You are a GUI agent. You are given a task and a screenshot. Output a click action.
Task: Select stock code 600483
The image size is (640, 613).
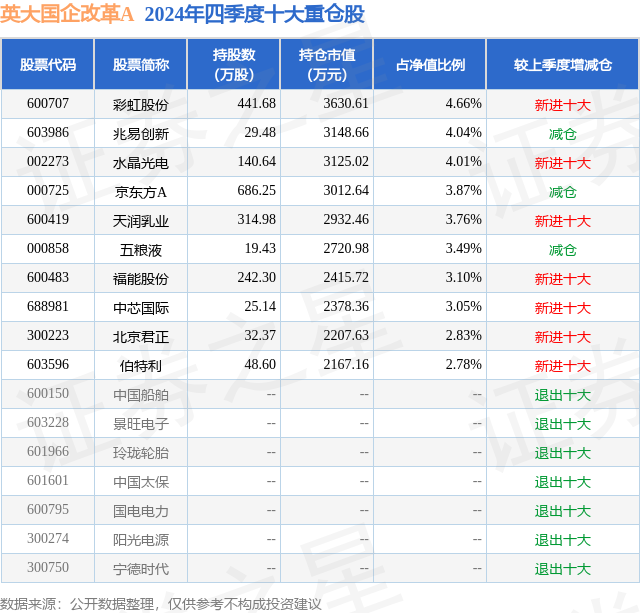point(48,277)
